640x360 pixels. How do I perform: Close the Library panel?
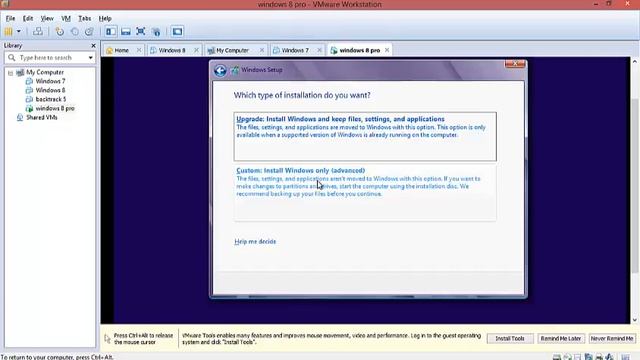(x=93, y=46)
